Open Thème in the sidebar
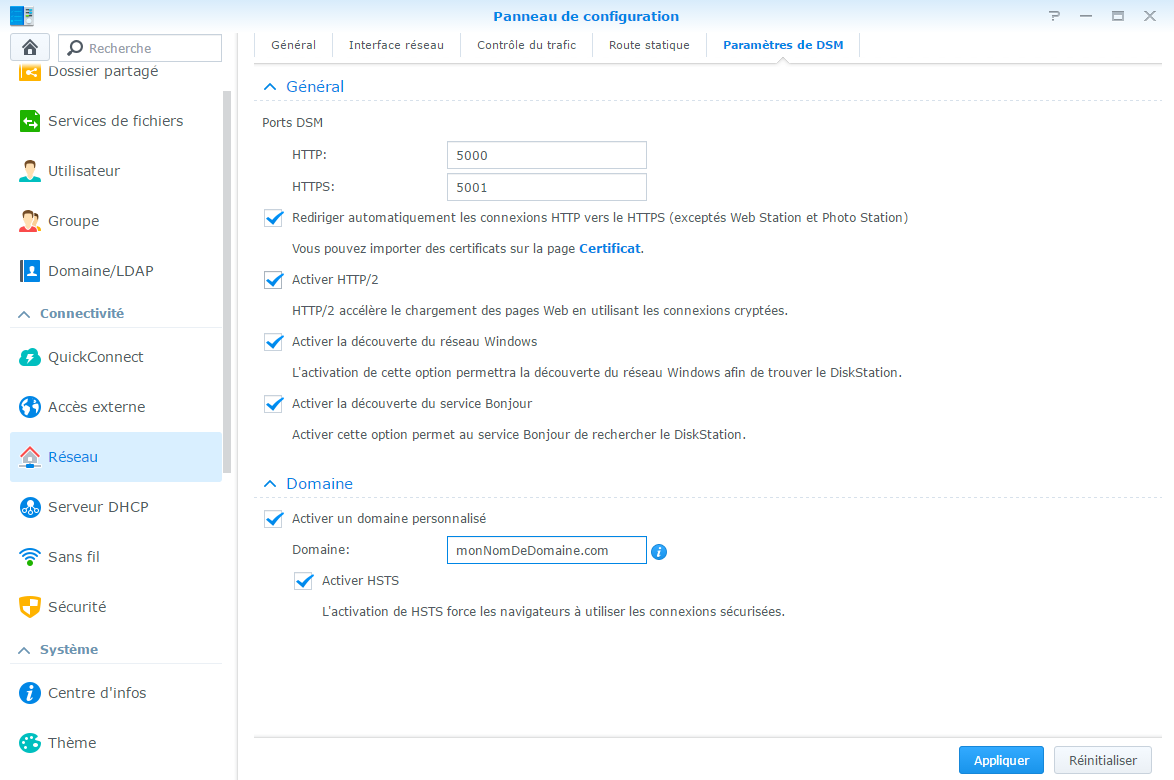1174x780 pixels. pyautogui.click(x=116, y=743)
